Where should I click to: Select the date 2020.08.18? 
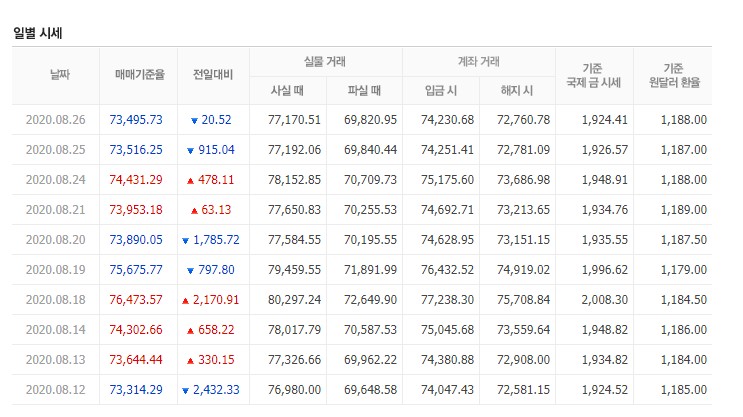click(55, 299)
